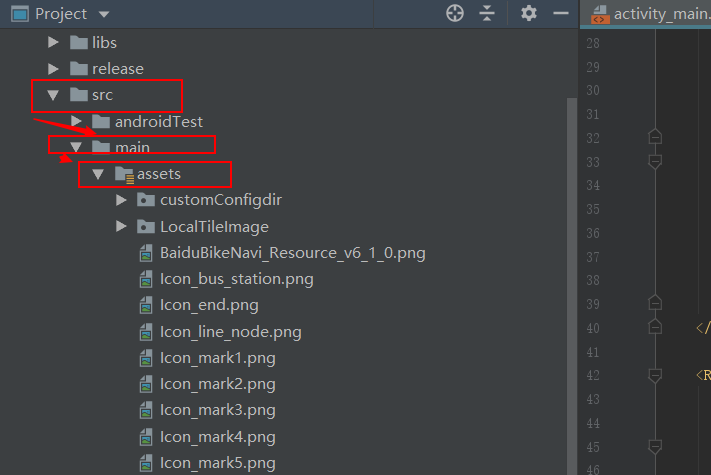
Task: Click the locate/select opened file target icon
Action: coord(455,14)
